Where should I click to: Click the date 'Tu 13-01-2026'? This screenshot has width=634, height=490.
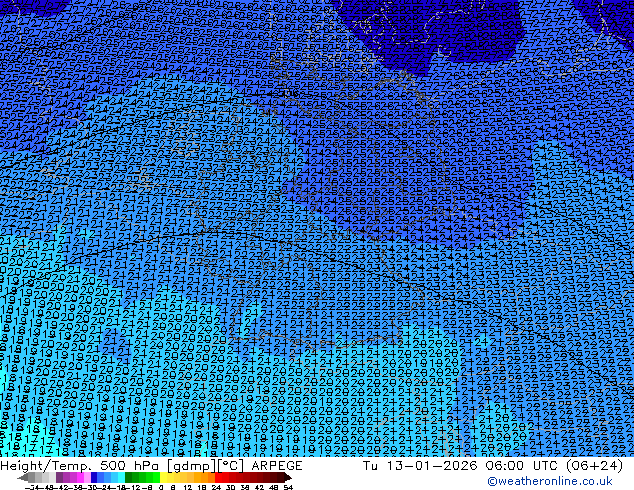(x=420, y=465)
